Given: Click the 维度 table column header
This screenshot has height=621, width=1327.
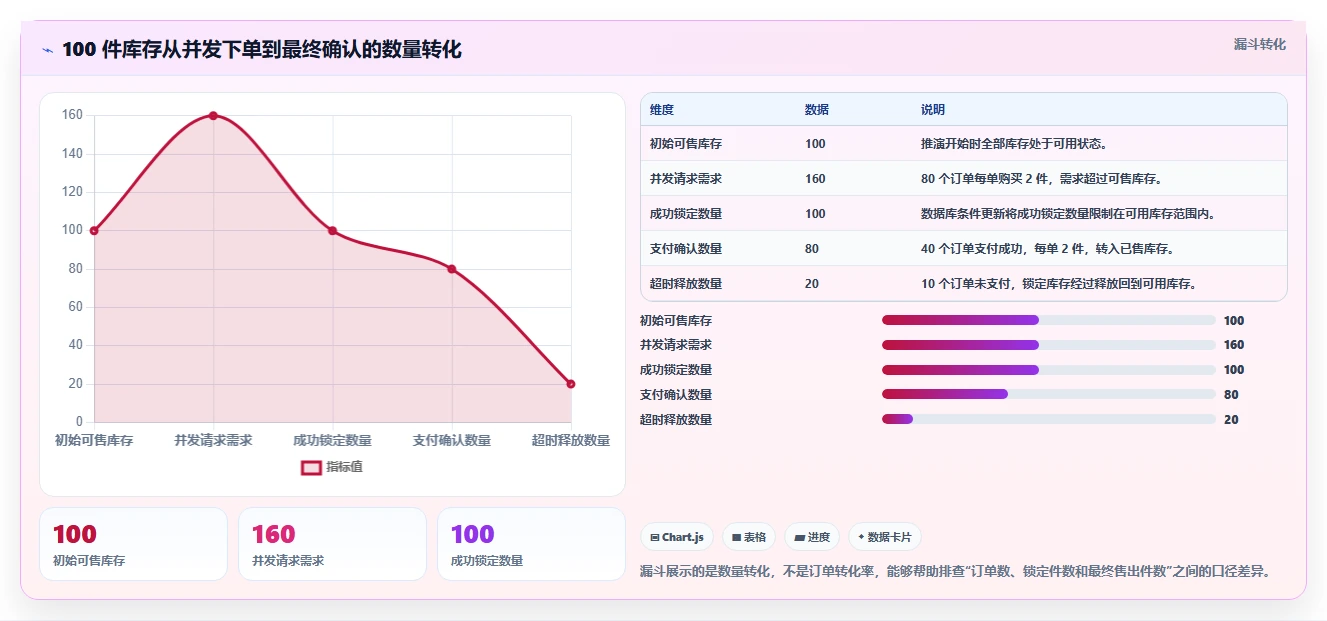Looking at the screenshot, I should pos(662,110).
